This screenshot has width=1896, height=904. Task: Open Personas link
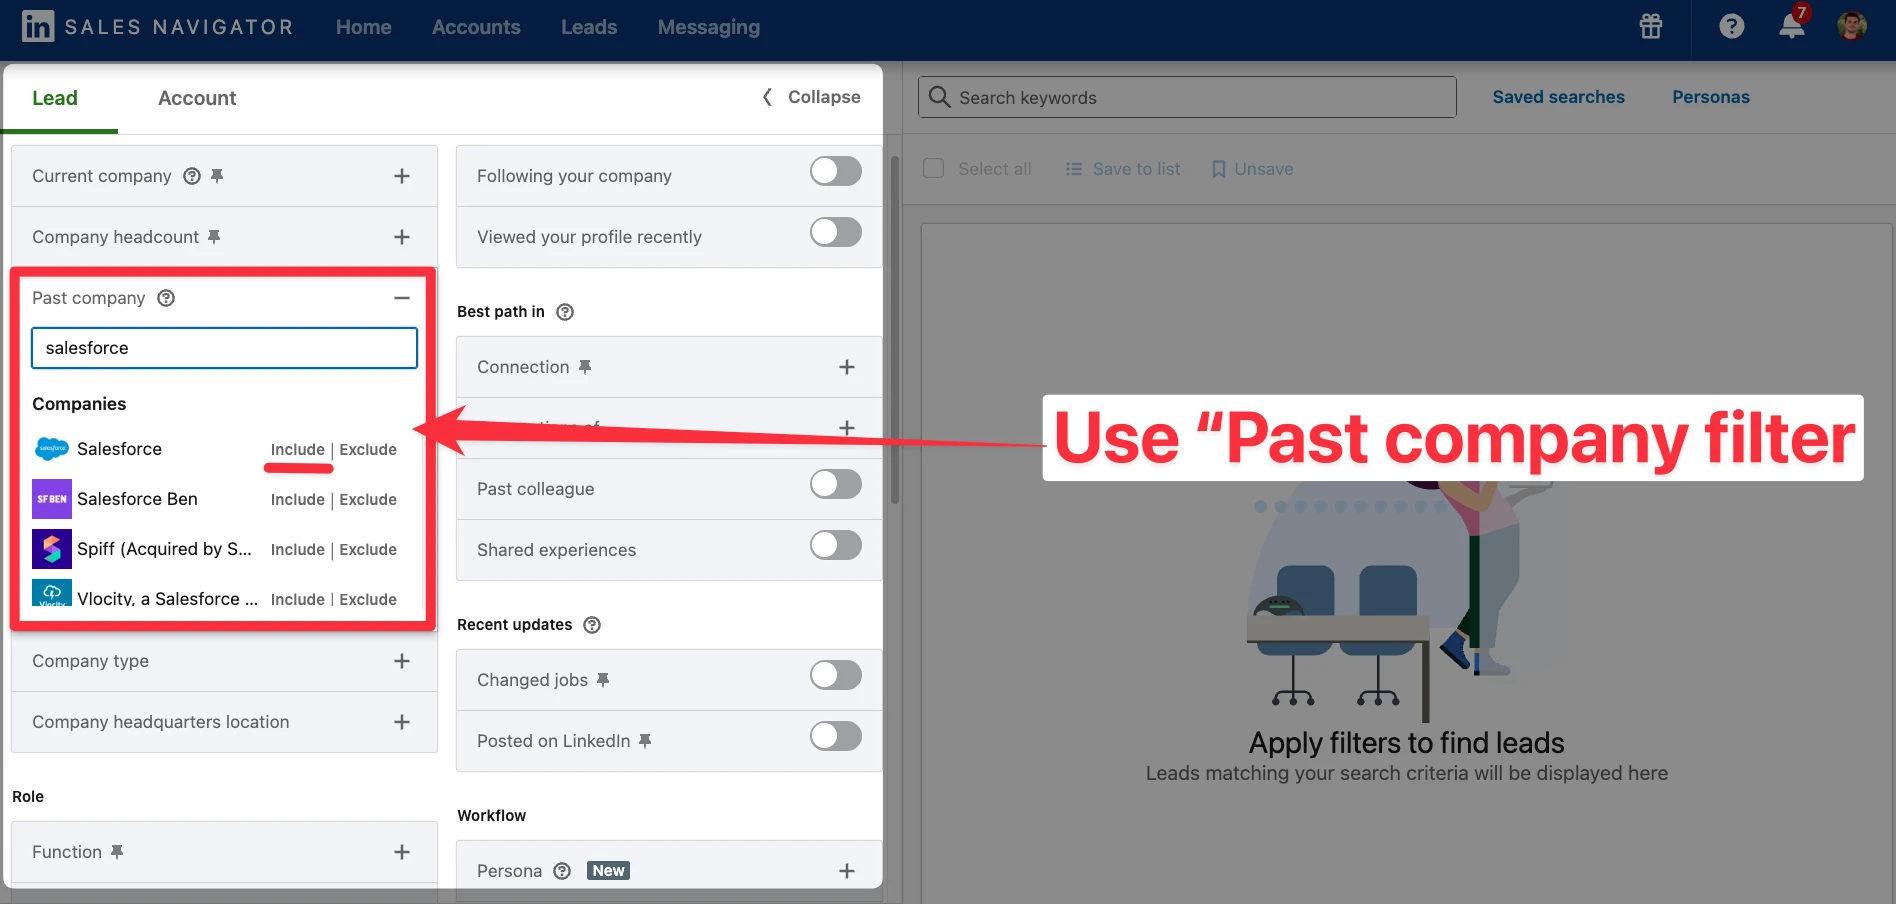1711,97
